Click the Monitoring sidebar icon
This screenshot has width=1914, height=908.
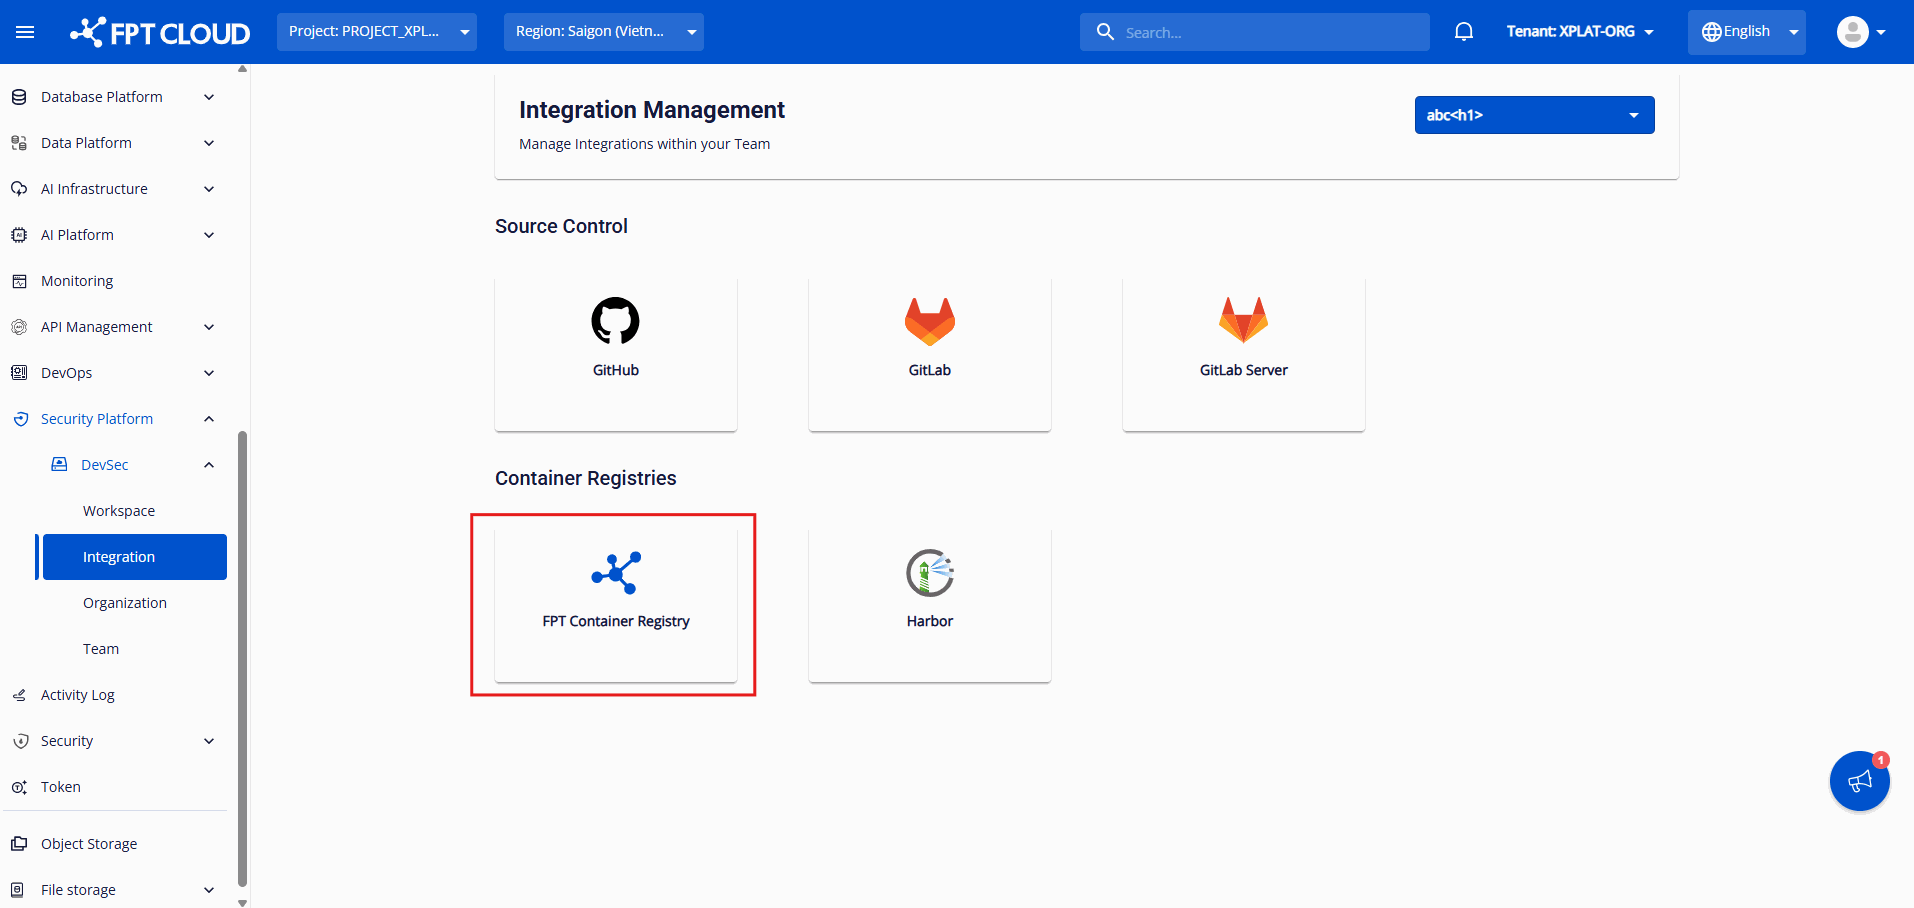coord(19,281)
